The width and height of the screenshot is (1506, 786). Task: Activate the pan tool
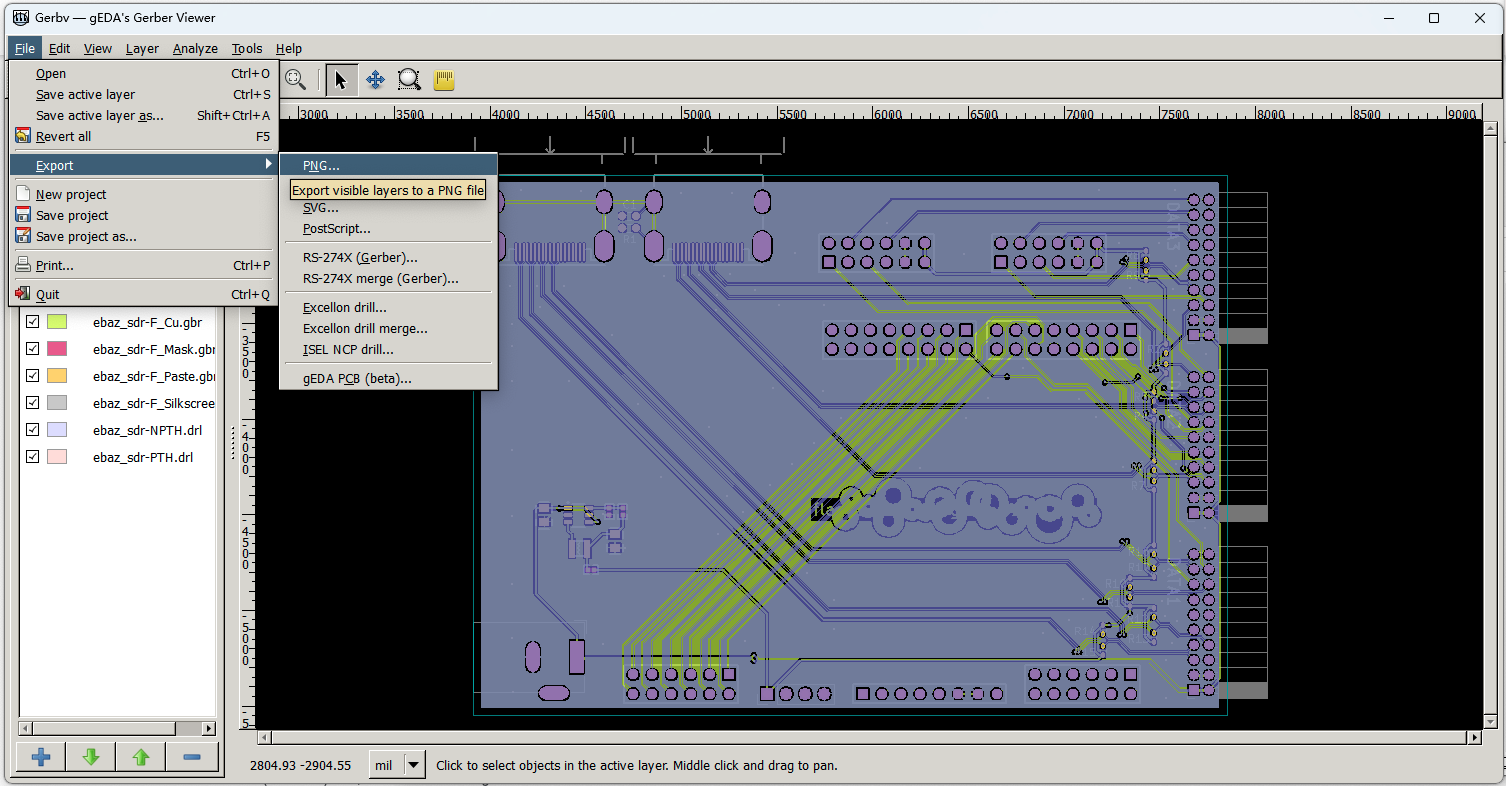coord(375,80)
